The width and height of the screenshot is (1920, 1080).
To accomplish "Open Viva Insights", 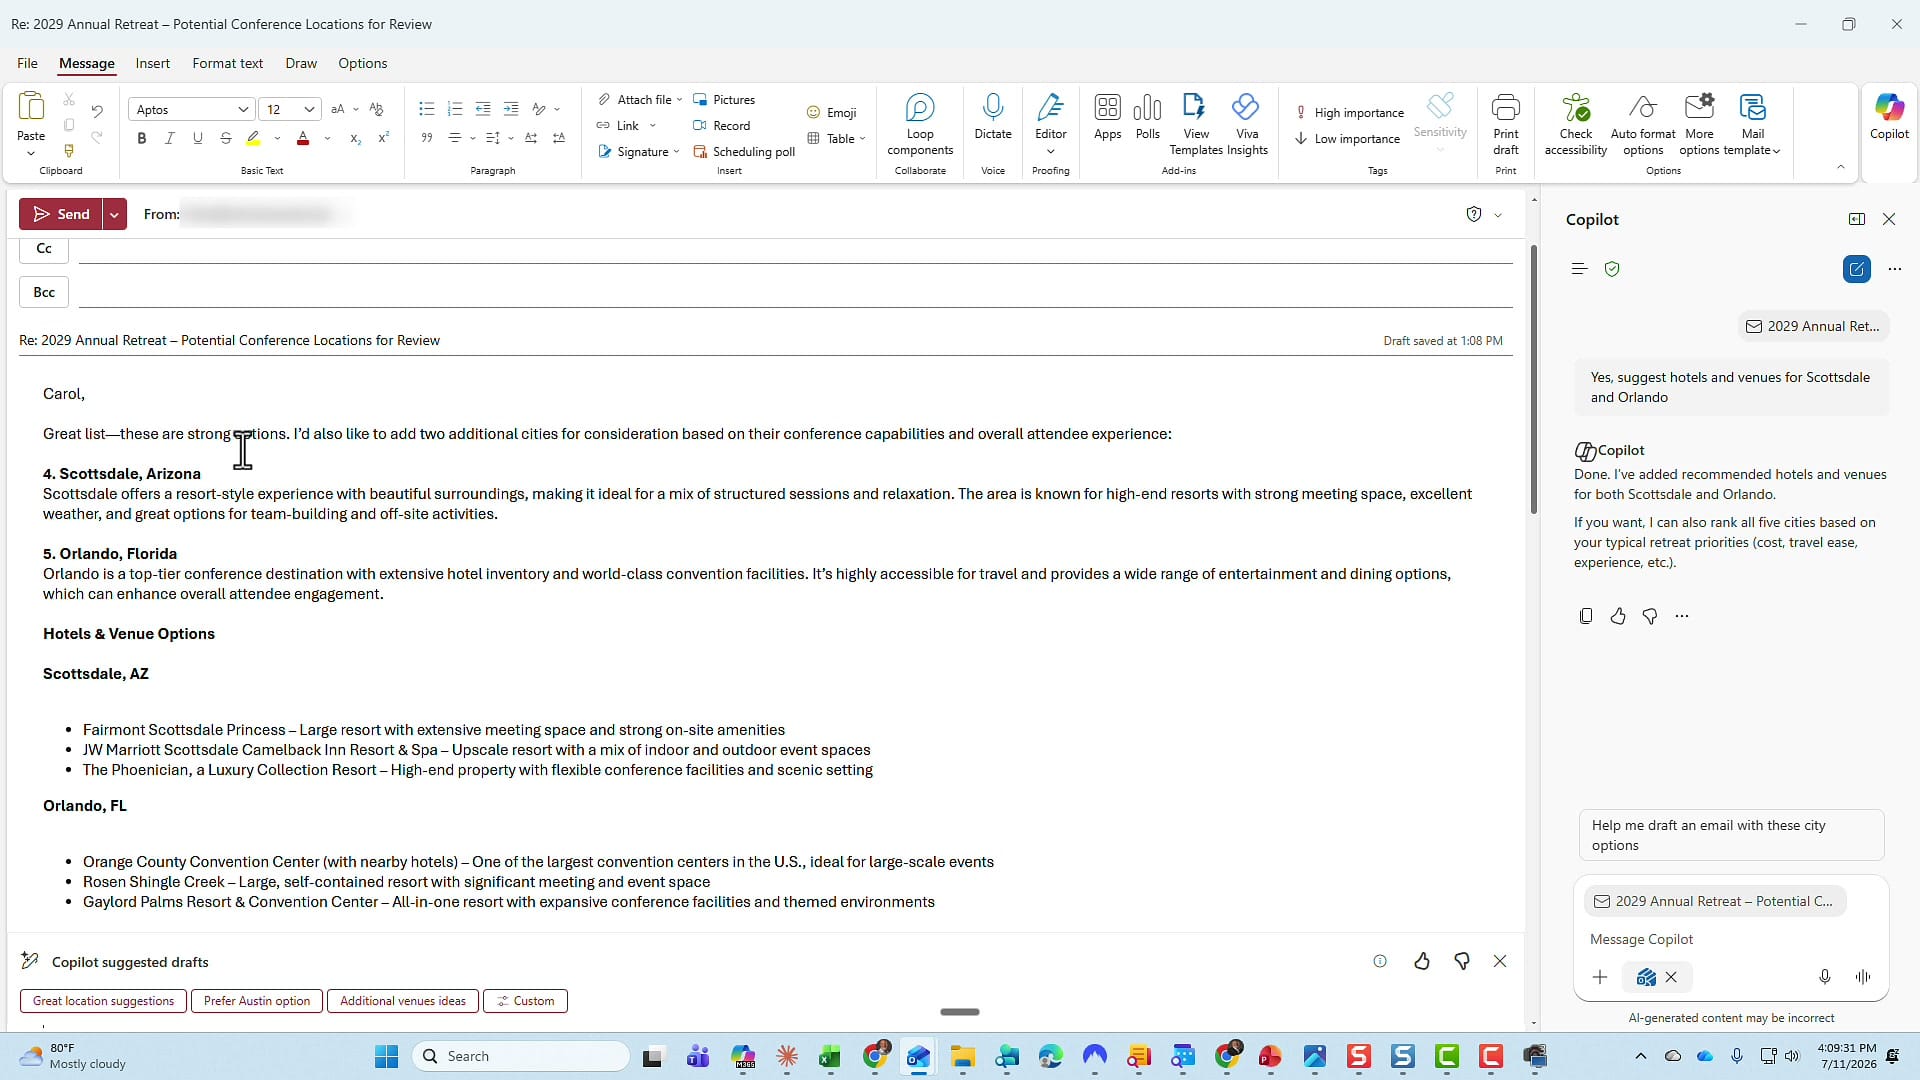I will point(1247,124).
